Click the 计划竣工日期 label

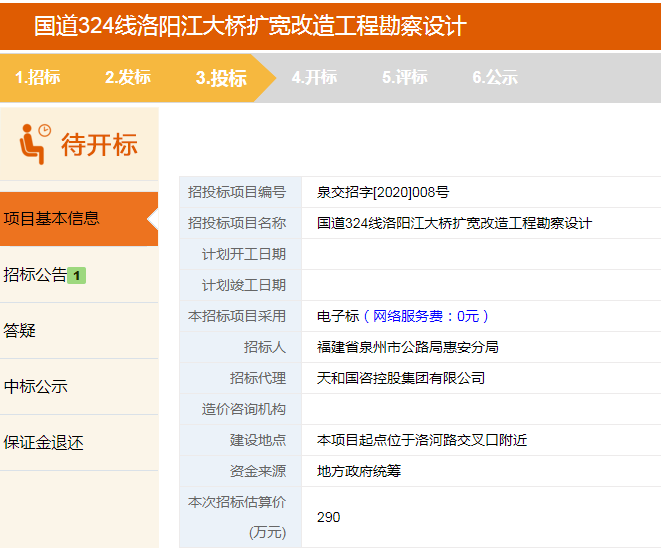(x=244, y=285)
